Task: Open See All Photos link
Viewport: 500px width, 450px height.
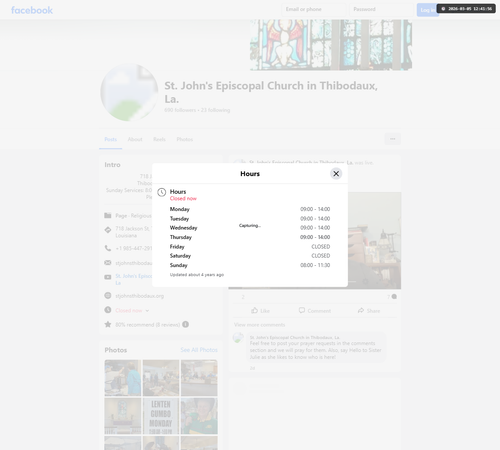Action: click(x=199, y=350)
